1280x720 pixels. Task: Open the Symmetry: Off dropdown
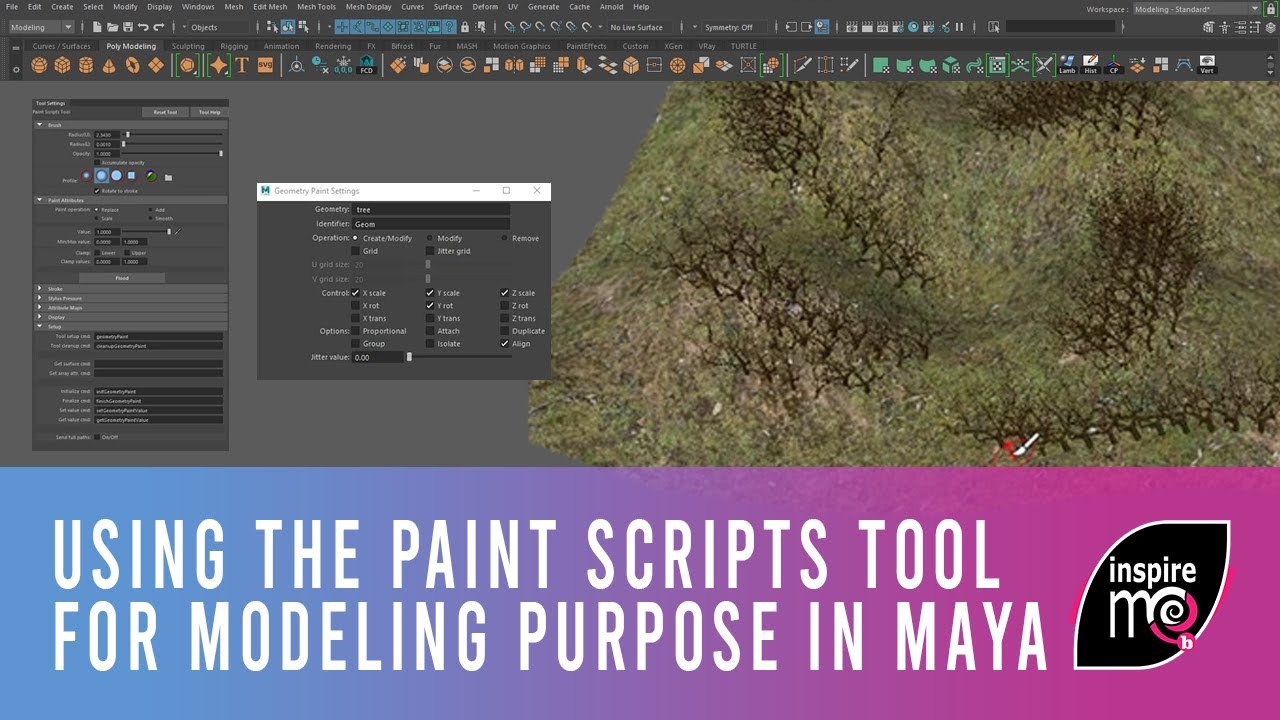735,27
